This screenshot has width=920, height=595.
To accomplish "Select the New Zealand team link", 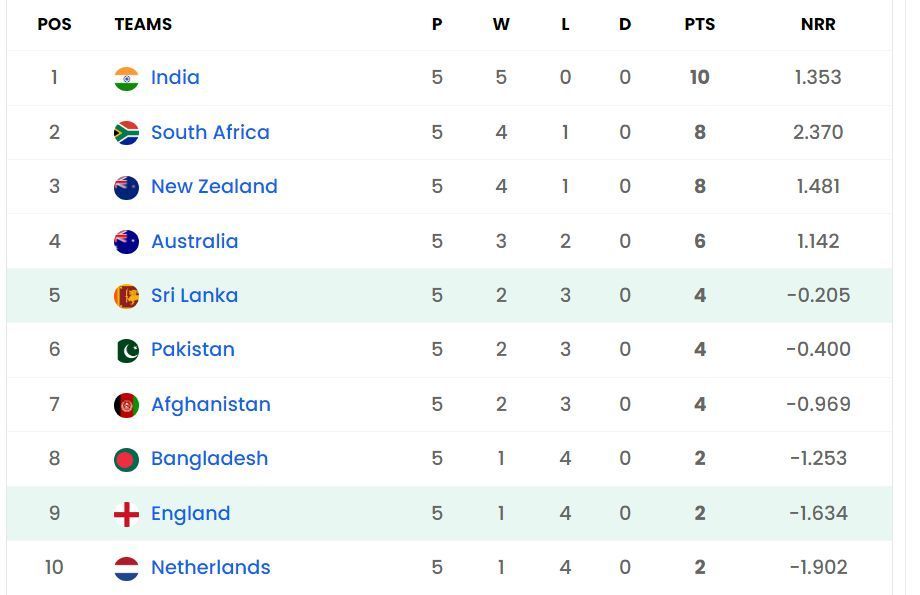I will [214, 186].
